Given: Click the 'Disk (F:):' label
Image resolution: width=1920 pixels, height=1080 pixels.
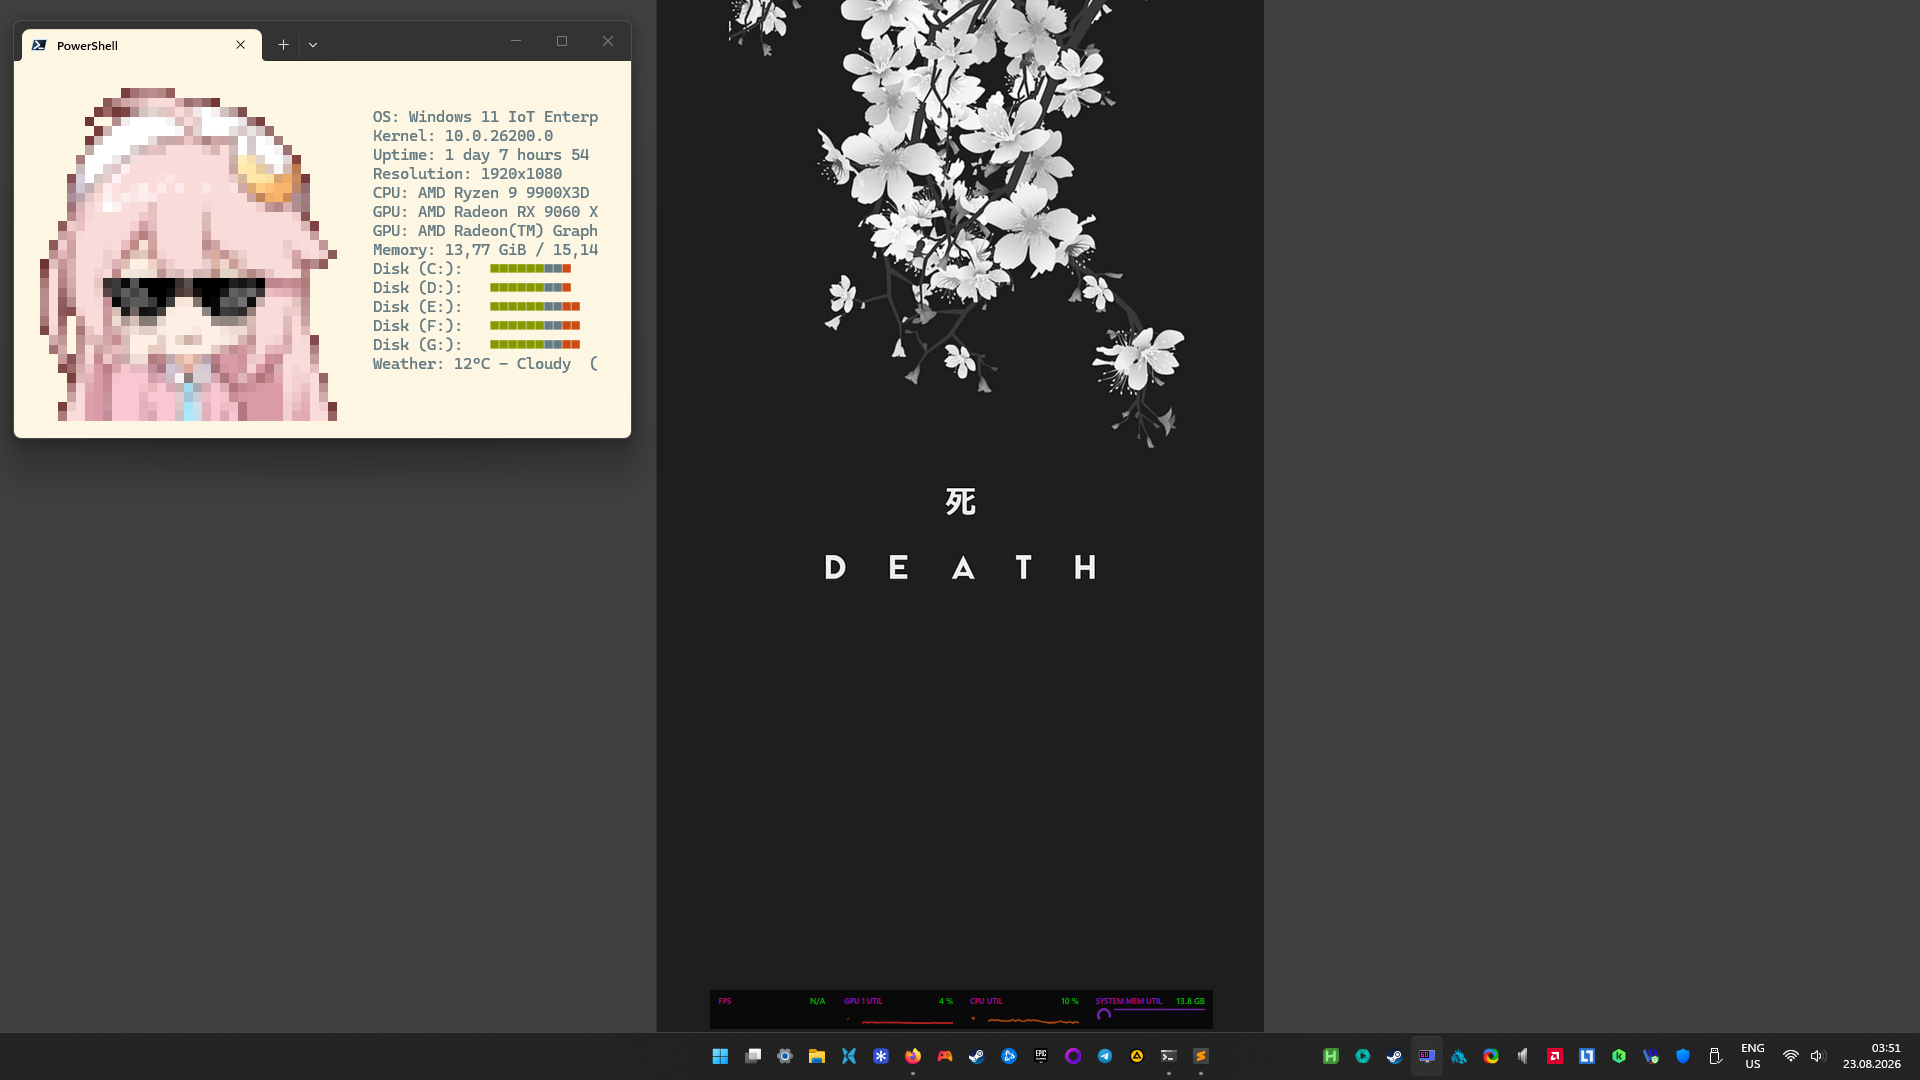Looking at the screenshot, I should [x=418, y=326].
